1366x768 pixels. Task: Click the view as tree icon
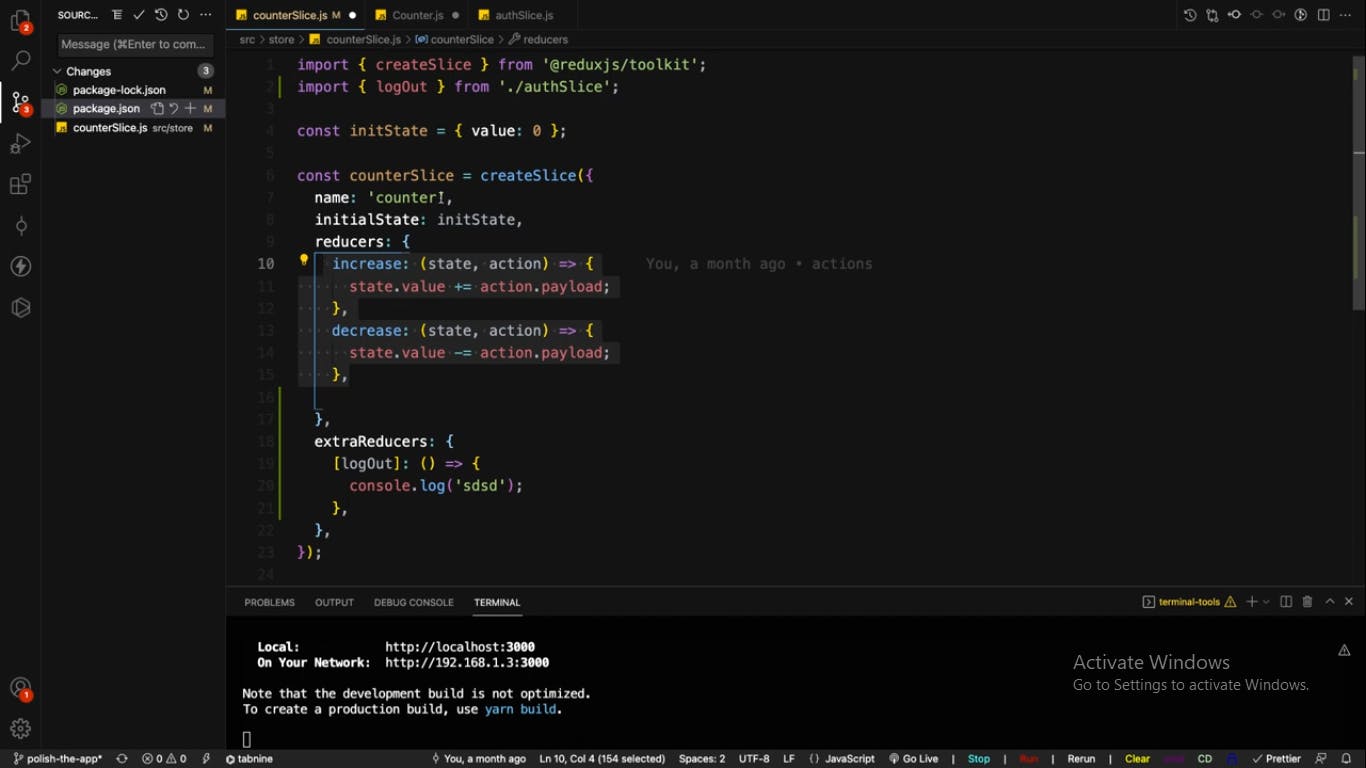(x=117, y=15)
